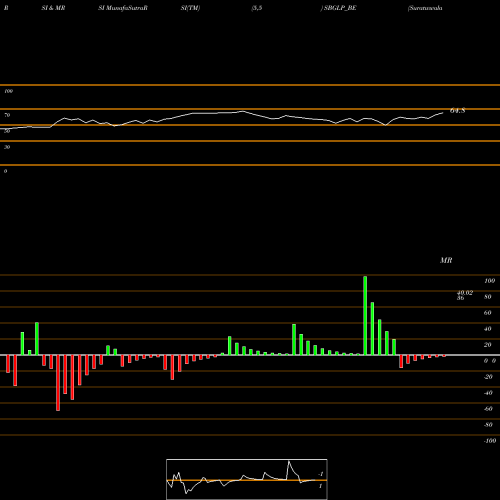Click the RSI panel 0 level label
This screenshot has width=500, height=500.
[x=6, y=171]
